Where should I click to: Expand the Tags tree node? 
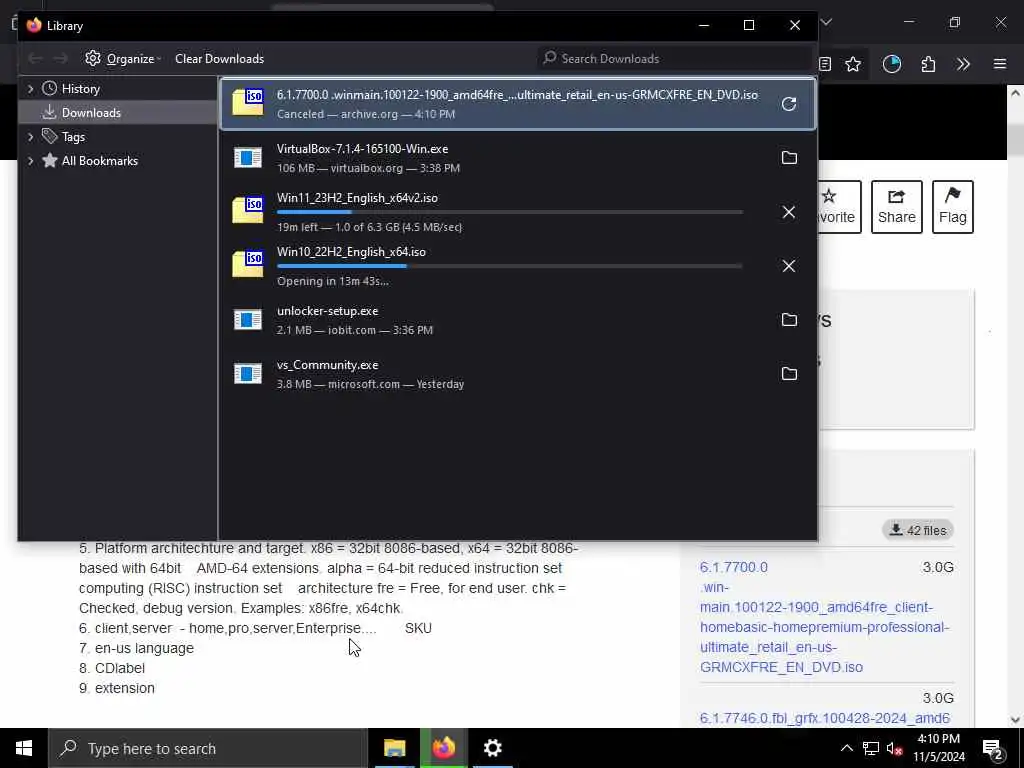(30, 136)
